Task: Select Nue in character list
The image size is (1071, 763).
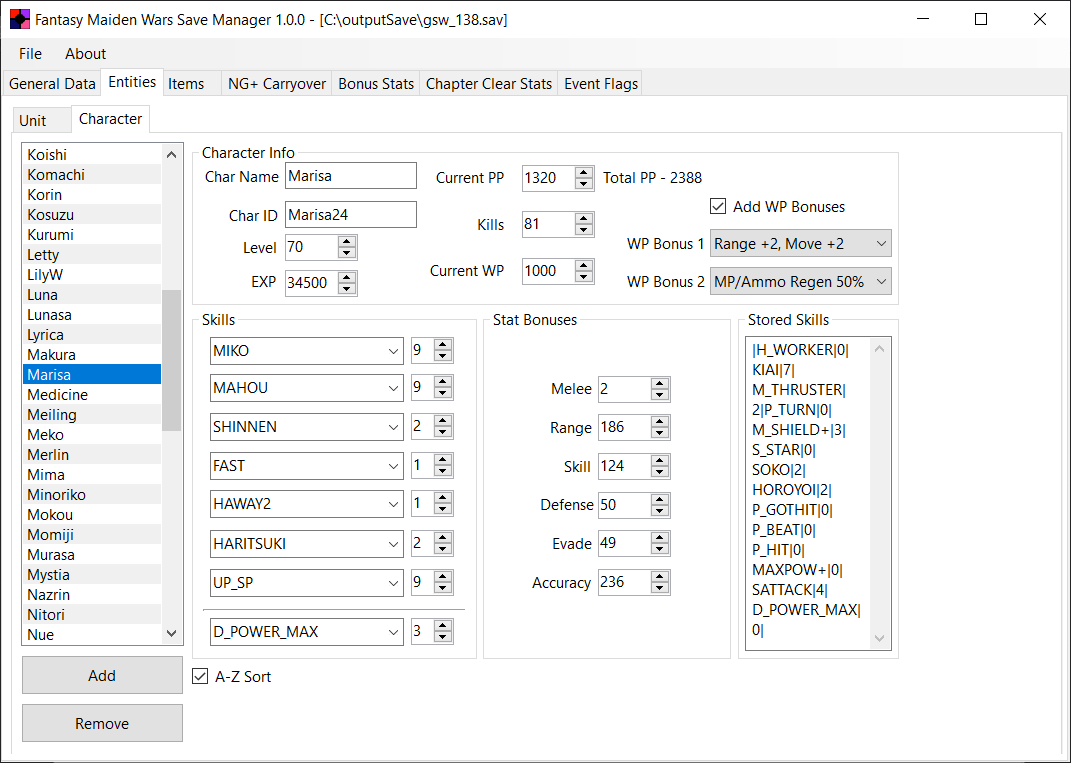Action: (92, 635)
